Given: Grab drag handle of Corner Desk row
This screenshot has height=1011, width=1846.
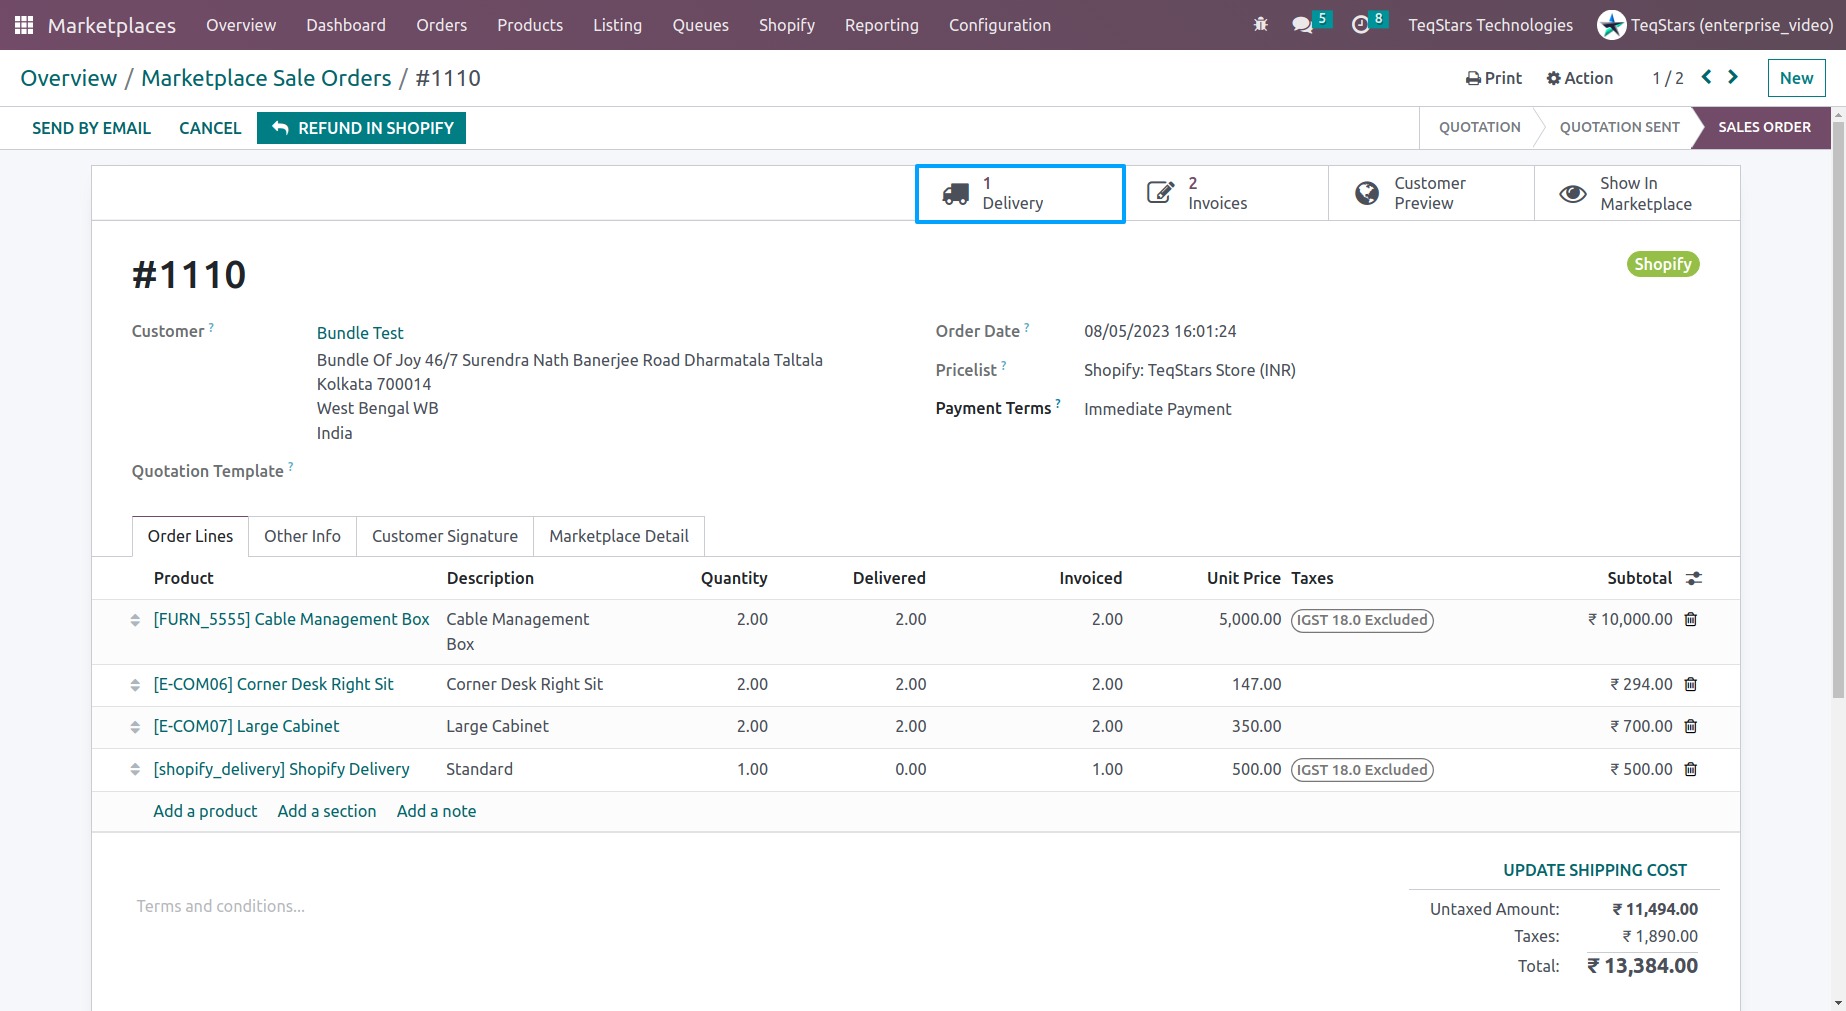Looking at the screenshot, I should (x=135, y=685).
